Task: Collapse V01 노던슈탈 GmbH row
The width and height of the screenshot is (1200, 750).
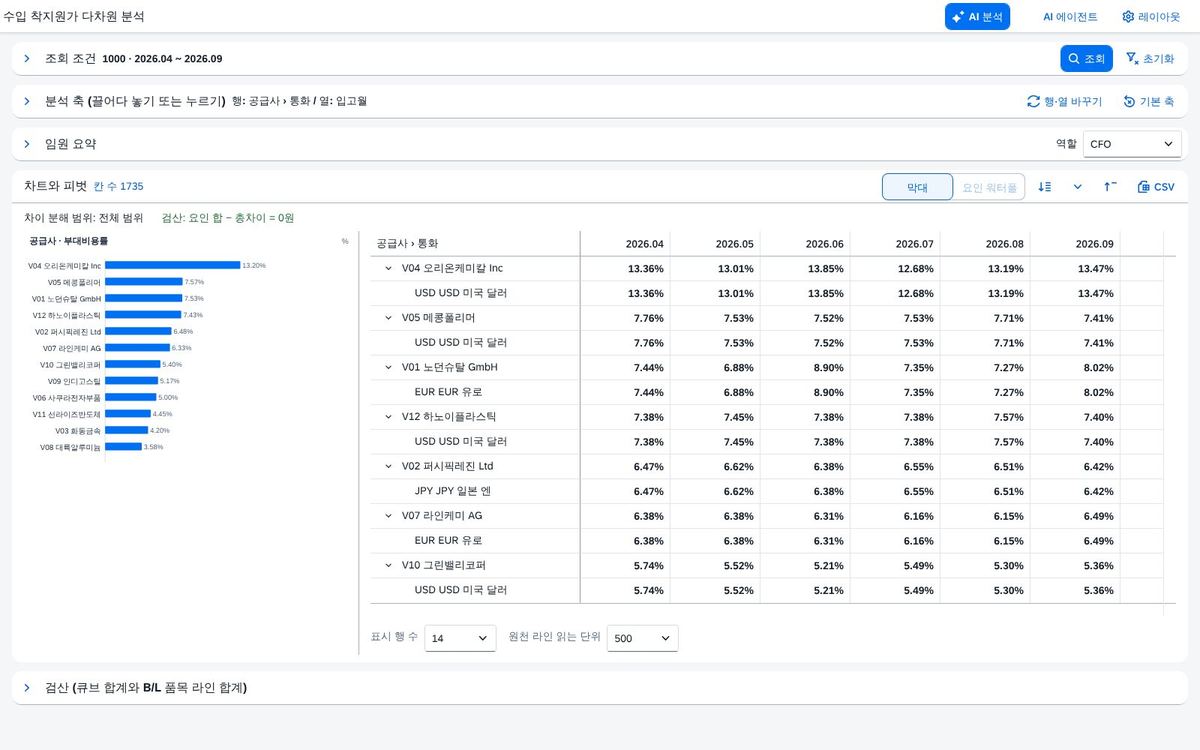Action: pyautogui.click(x=389, y=367)
